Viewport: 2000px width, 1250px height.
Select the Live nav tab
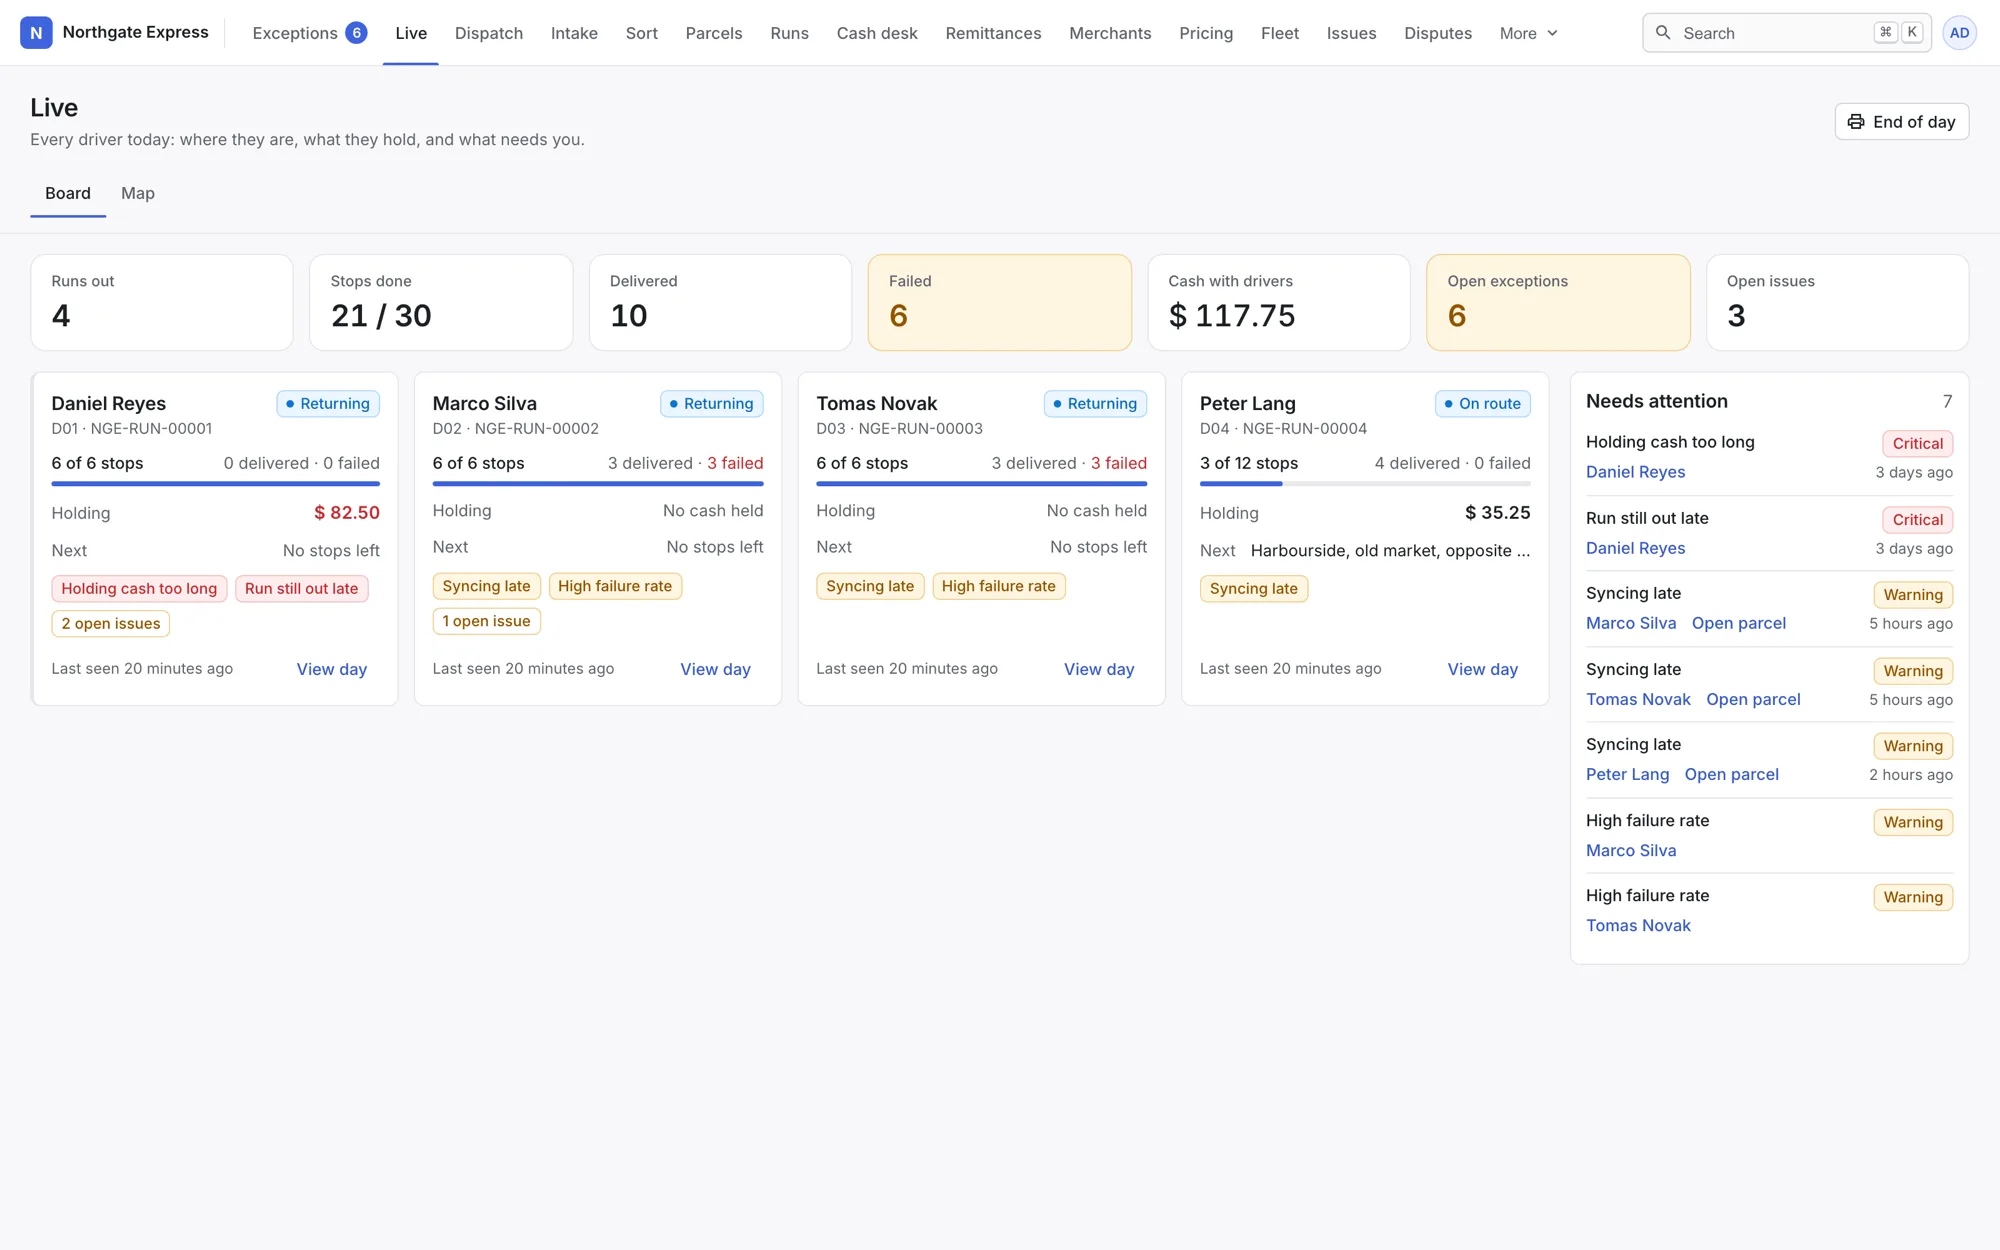tap(411, 33)
